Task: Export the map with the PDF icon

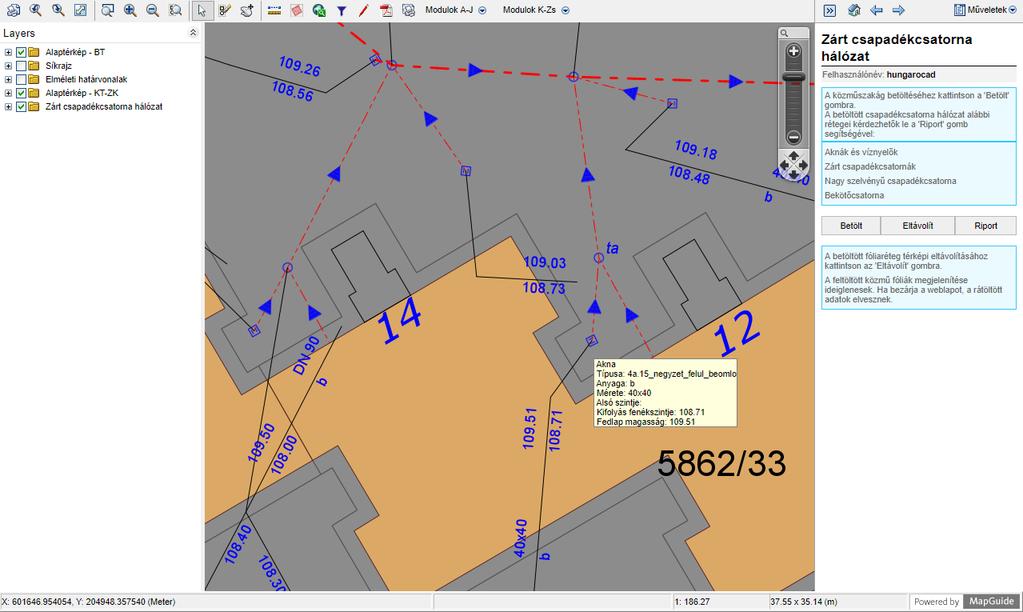Action: [386, 10]
